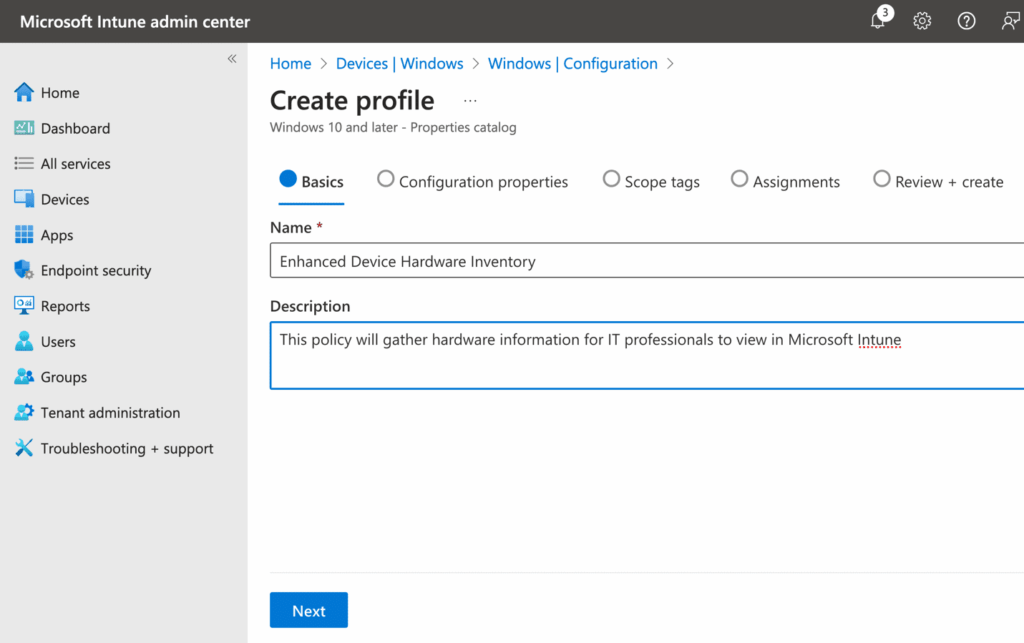This screenshot has height=643, width=1024.
Task: Collapse the navigation sidebar with the double chevron
Action: 231,58
